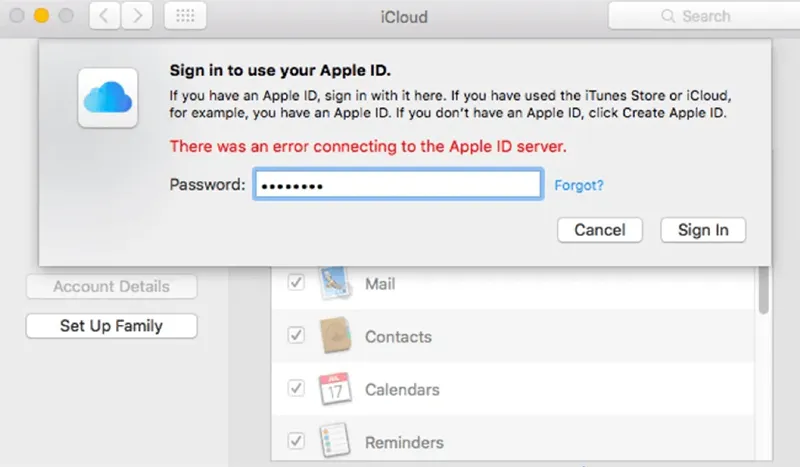Show all preferences grid button

[x=185, y=16]
